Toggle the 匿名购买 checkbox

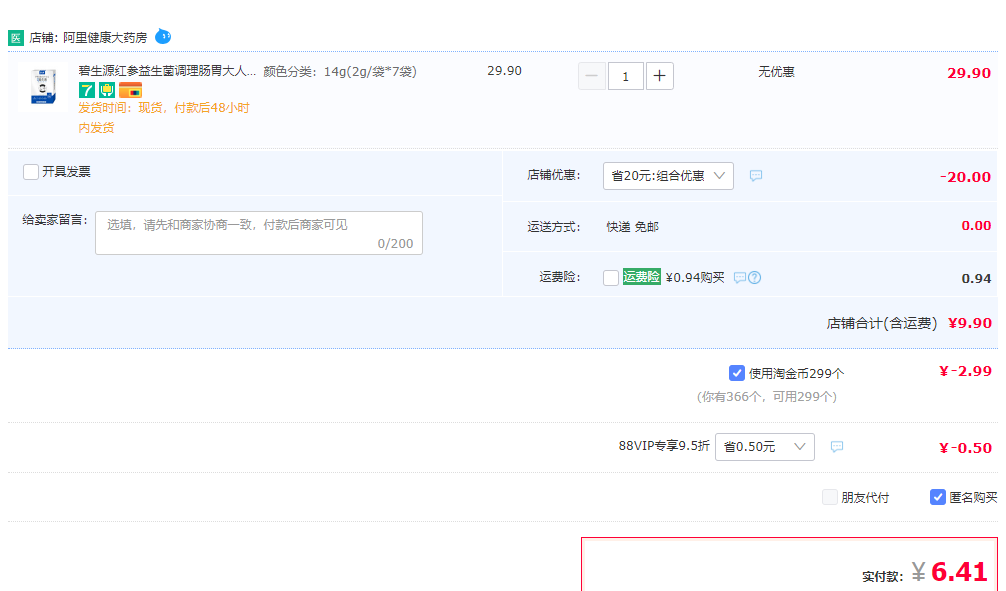click(x=937, y=497)
